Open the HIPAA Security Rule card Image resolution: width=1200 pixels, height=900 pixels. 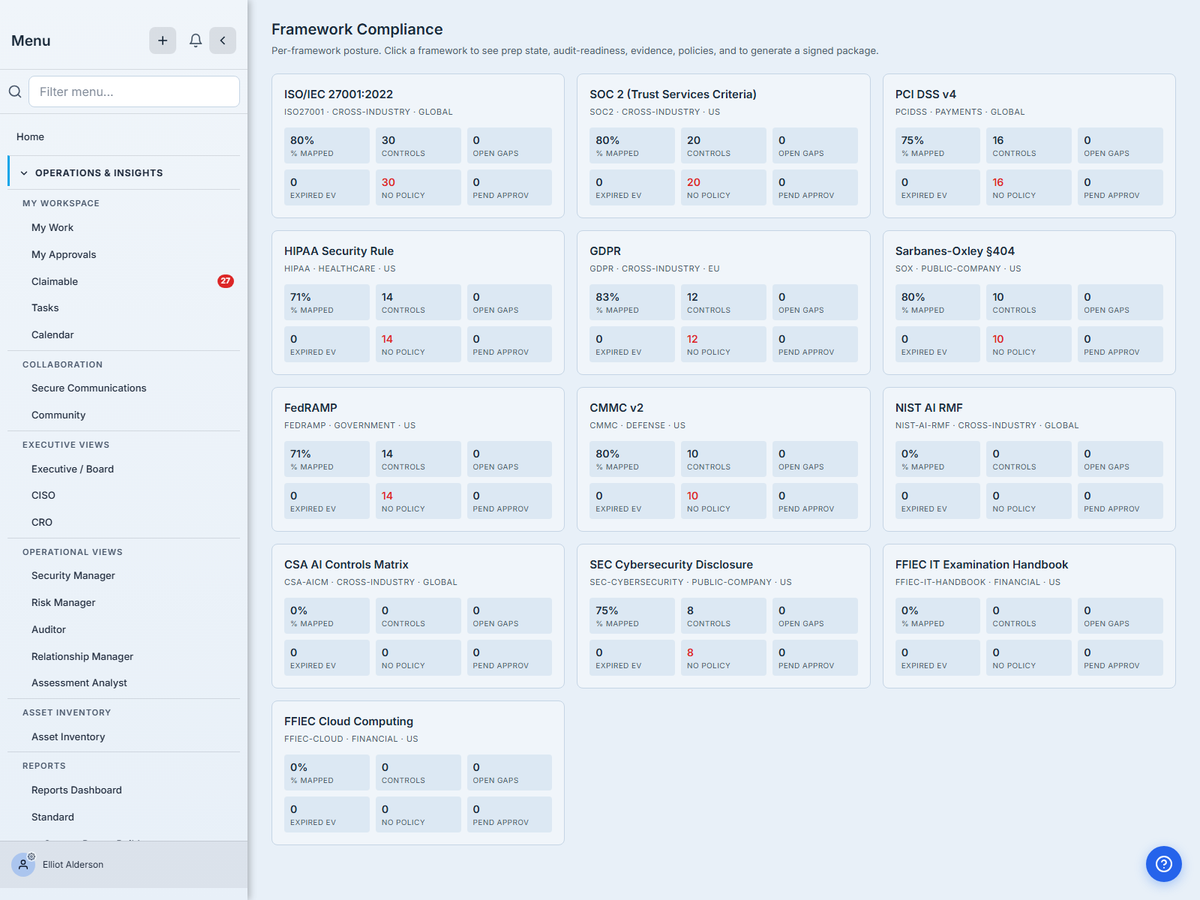pos(418,302)
